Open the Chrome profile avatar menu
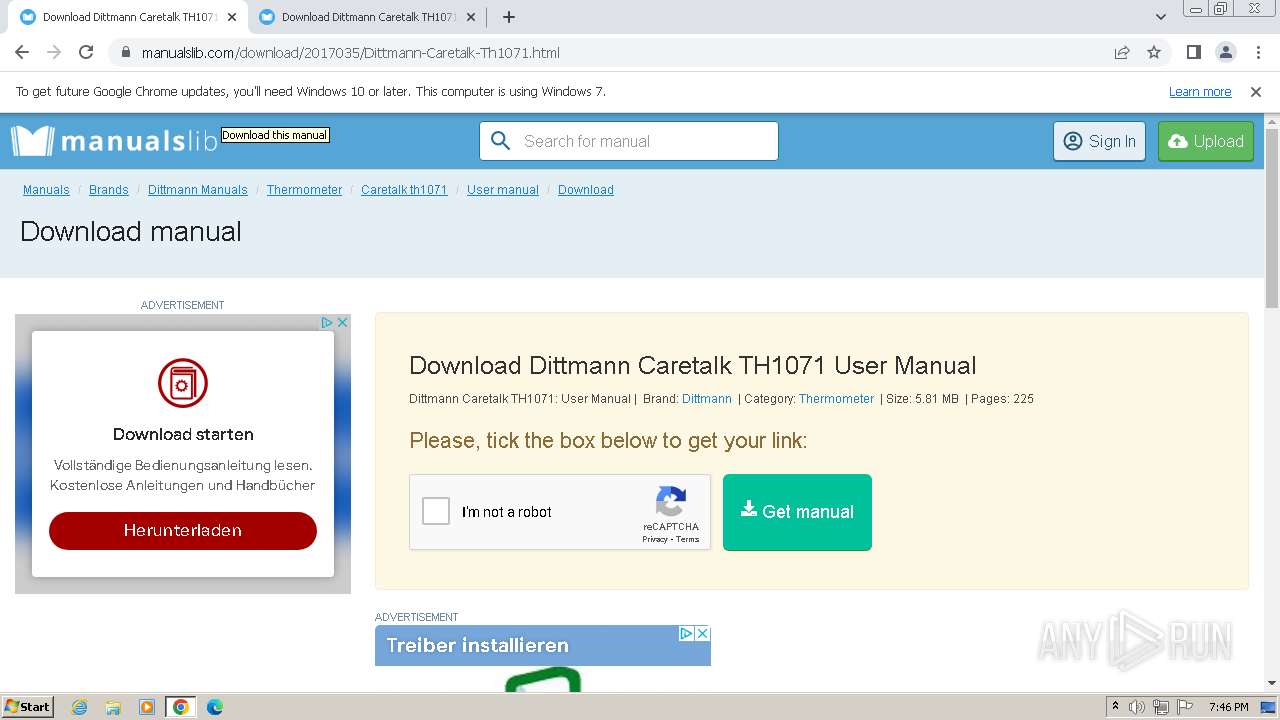The height and width of the screenshot is (720, 1280). coord(1225,52)
